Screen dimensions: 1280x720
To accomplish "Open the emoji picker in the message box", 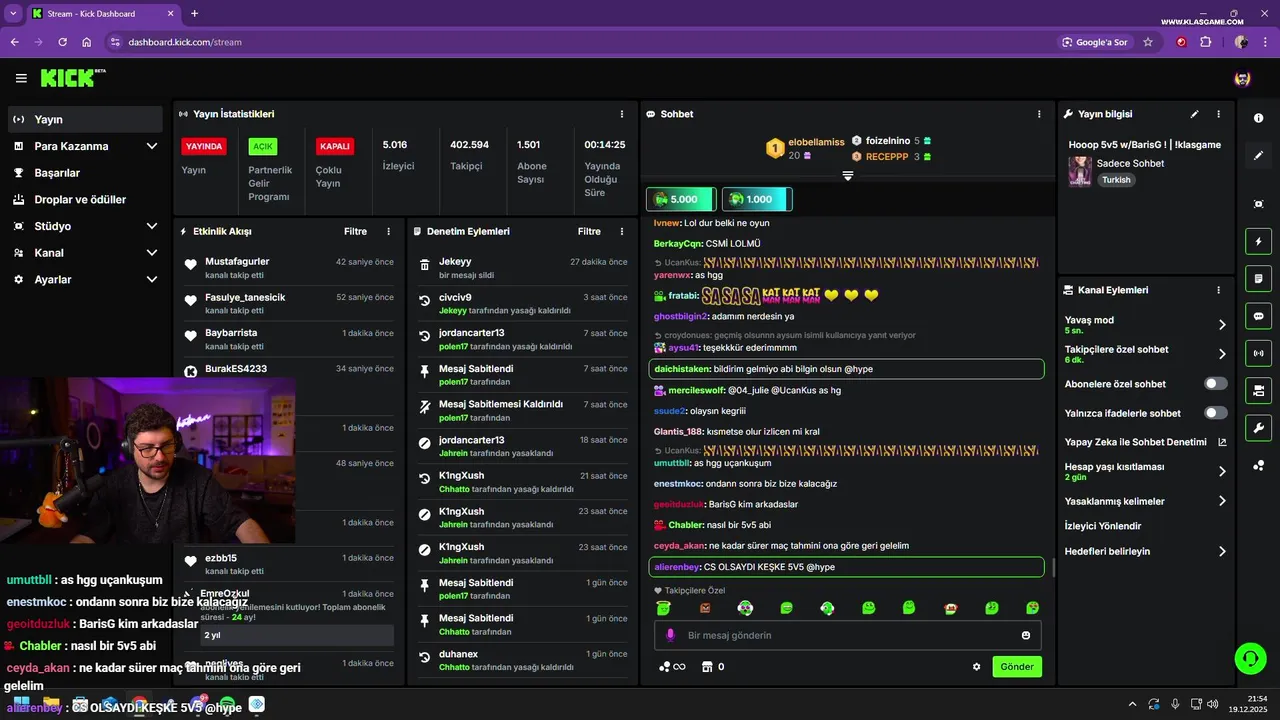I will [x=1026, y=635].
